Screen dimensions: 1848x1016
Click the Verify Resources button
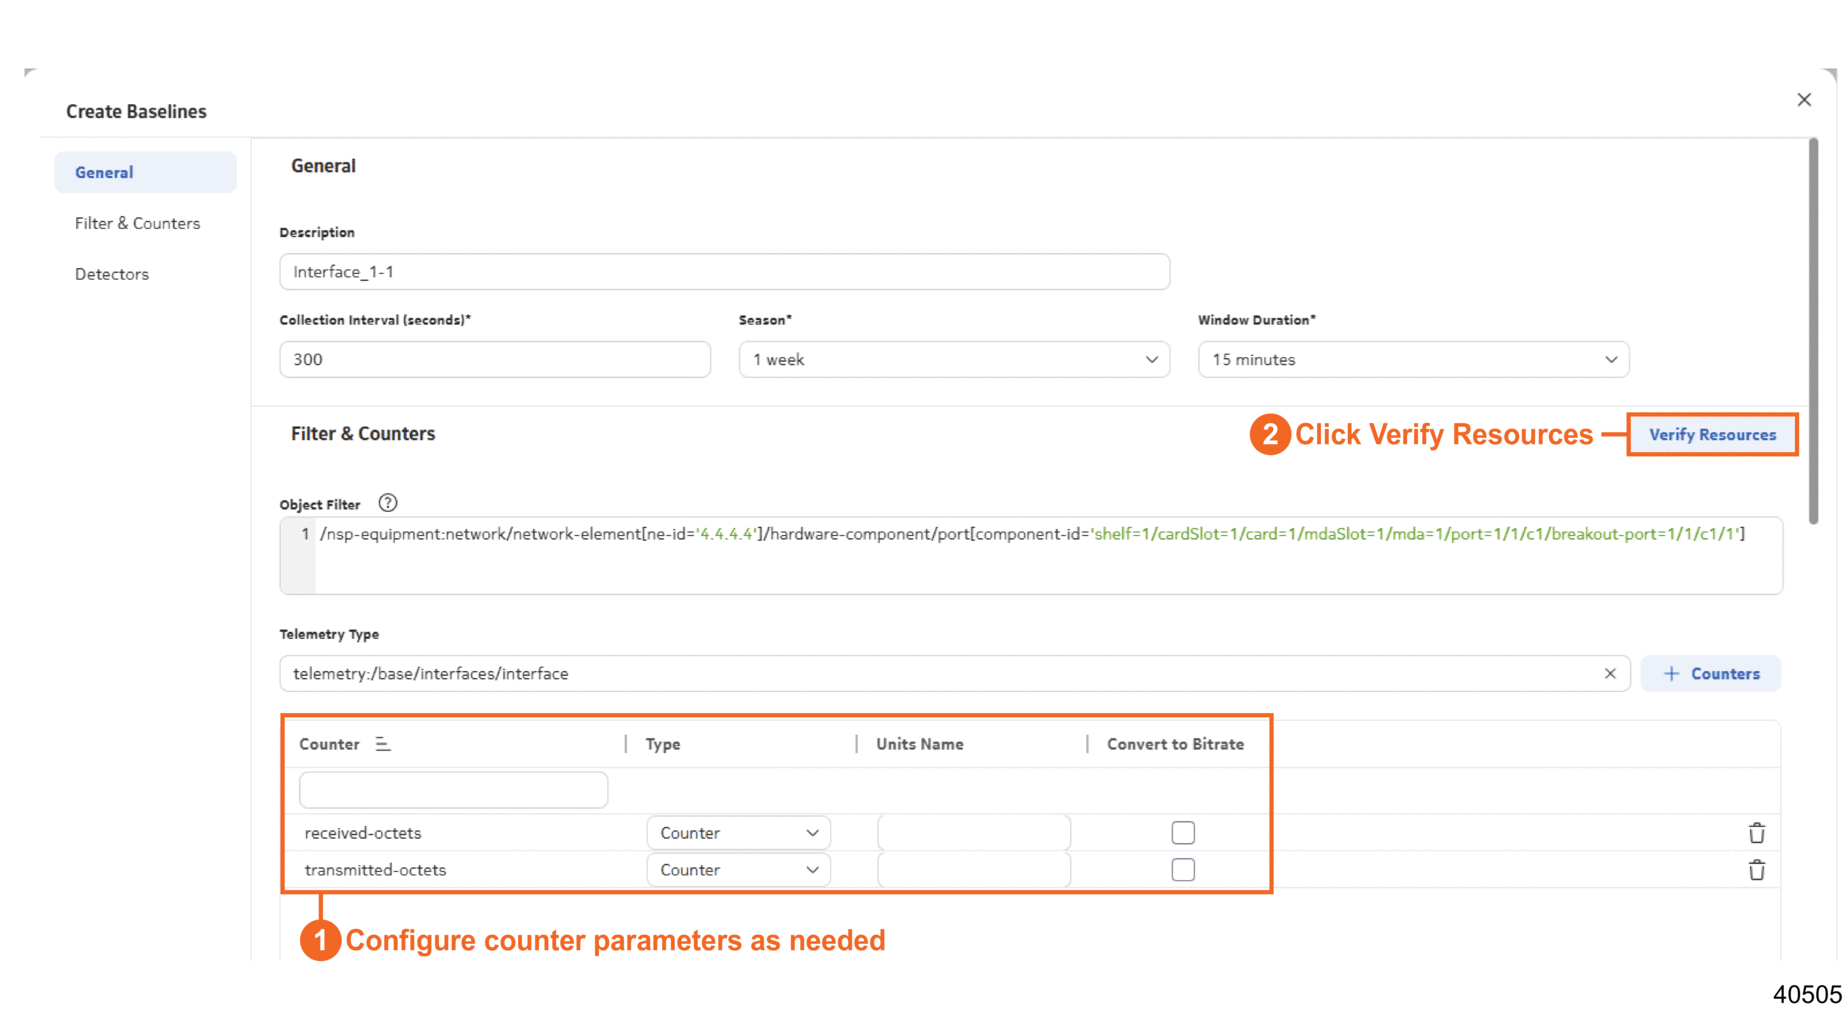(1712, 435)
